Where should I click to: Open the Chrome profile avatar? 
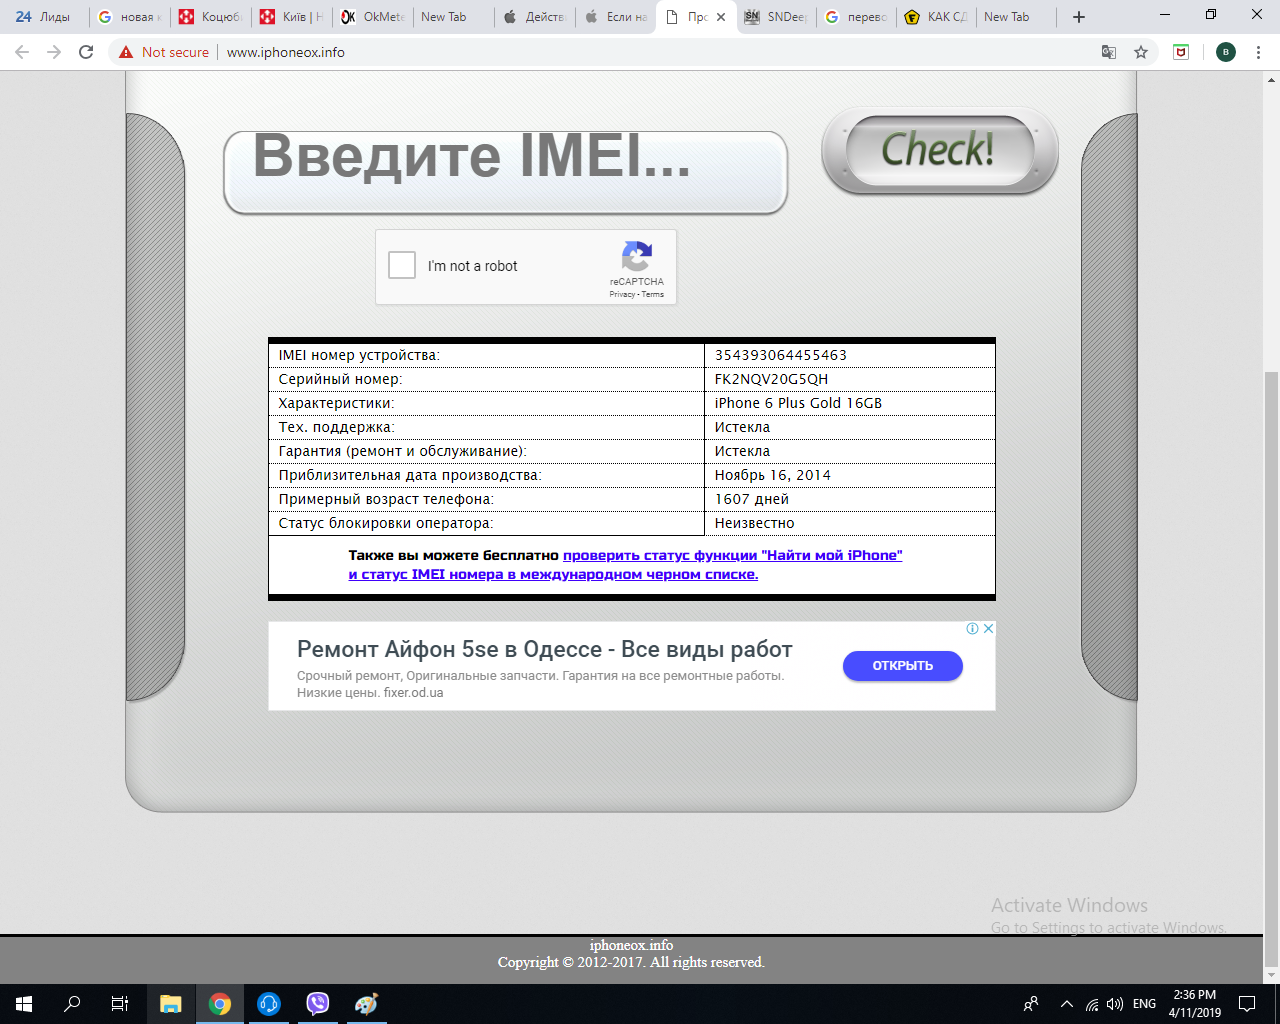point(1226,52)
